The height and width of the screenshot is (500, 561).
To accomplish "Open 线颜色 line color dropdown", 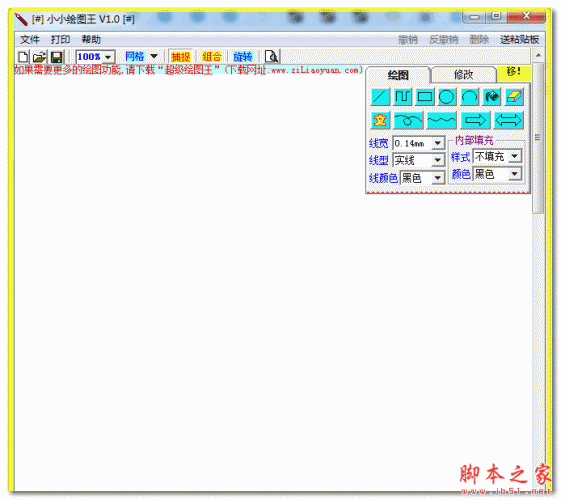I will click(438, 178).
